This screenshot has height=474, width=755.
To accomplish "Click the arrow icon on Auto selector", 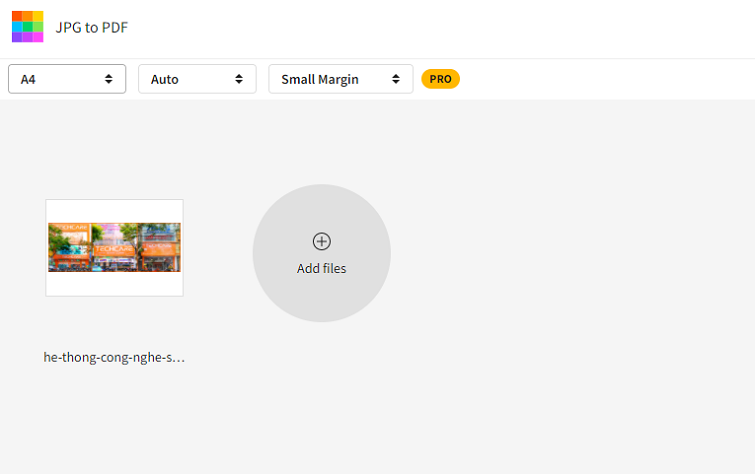I will (x=239, y=79).
